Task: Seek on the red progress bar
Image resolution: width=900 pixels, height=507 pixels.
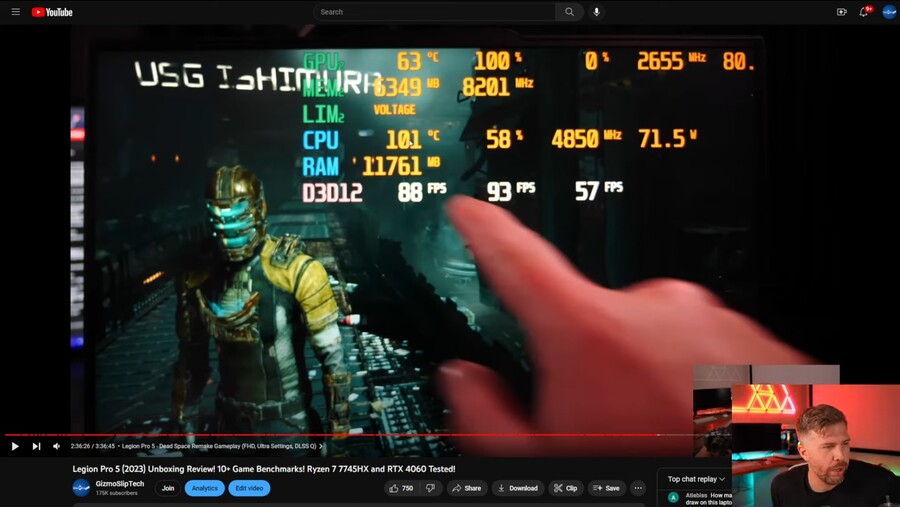Action: 367,435
